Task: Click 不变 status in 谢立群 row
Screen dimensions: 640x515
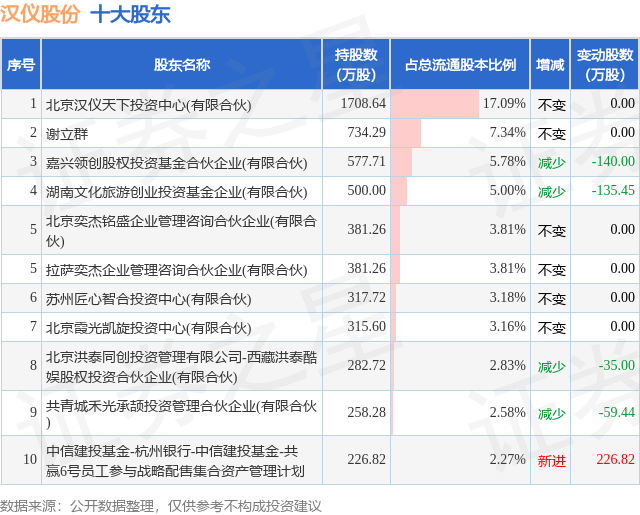Action: 551,133
